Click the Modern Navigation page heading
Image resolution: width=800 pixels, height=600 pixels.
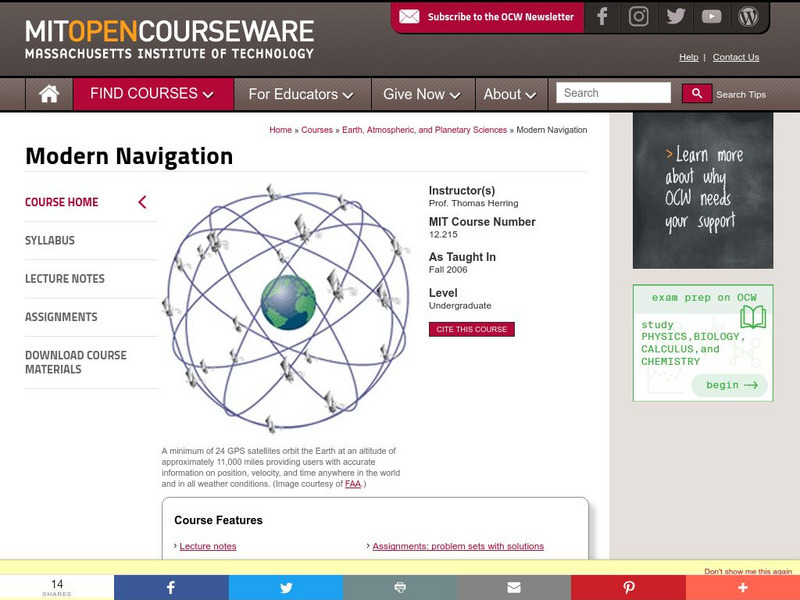(x=129, y=156)
